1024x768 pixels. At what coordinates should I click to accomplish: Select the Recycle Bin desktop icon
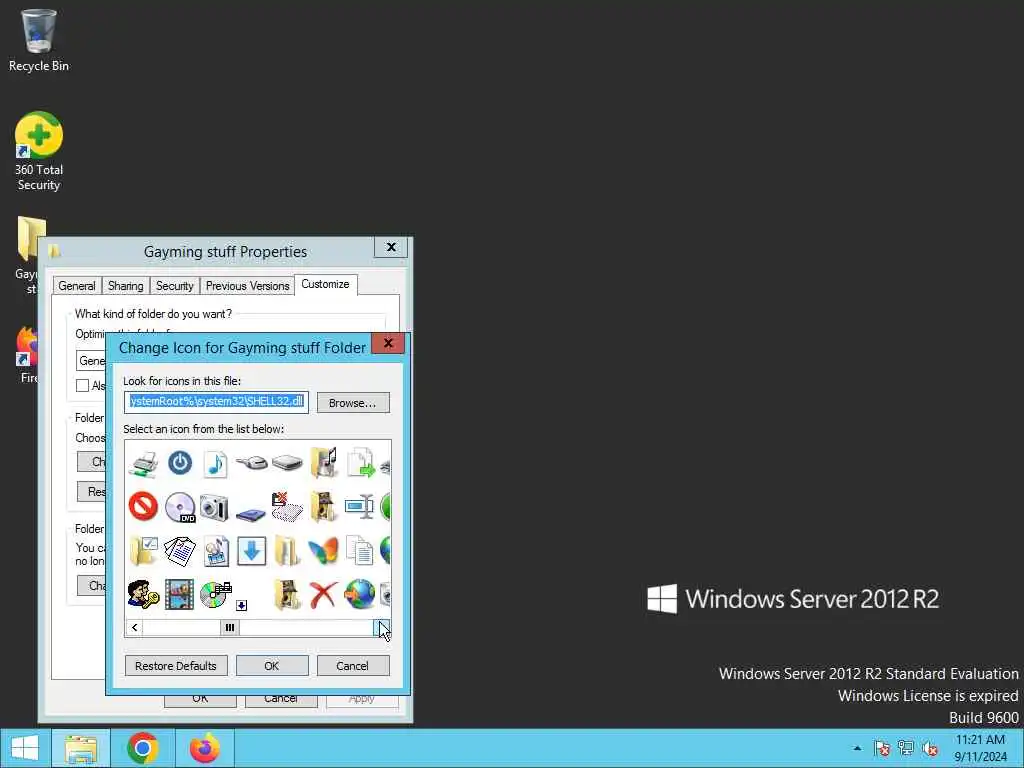[x=39, y=40]
